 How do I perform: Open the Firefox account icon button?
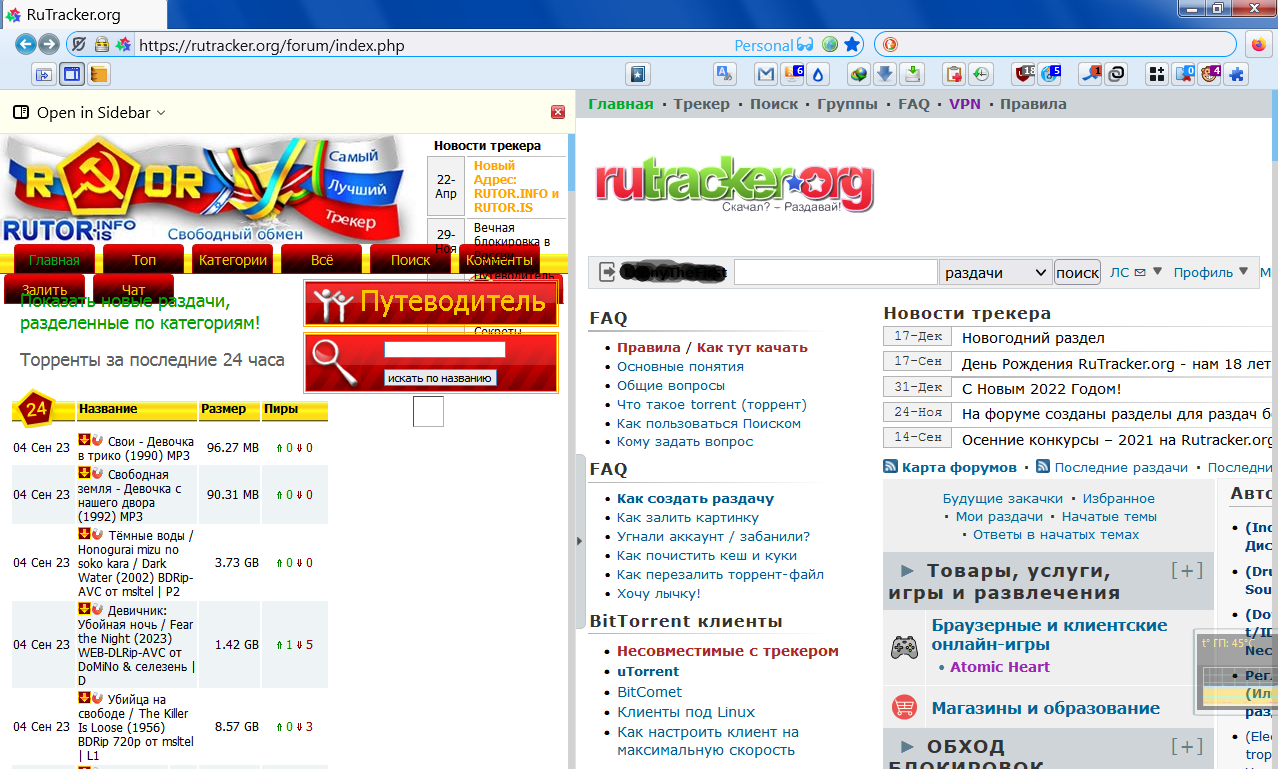pos(1259,45)
